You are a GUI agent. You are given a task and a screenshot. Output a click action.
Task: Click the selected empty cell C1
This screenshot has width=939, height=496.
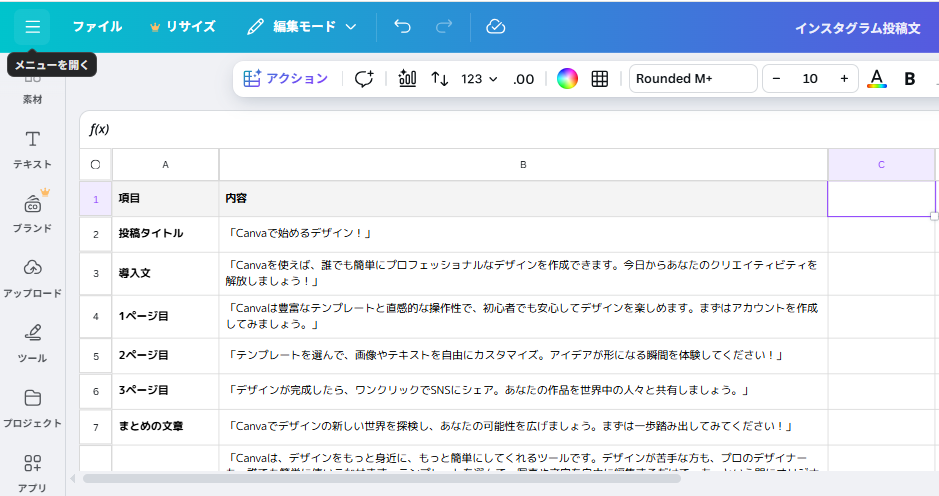click(881, 199)
